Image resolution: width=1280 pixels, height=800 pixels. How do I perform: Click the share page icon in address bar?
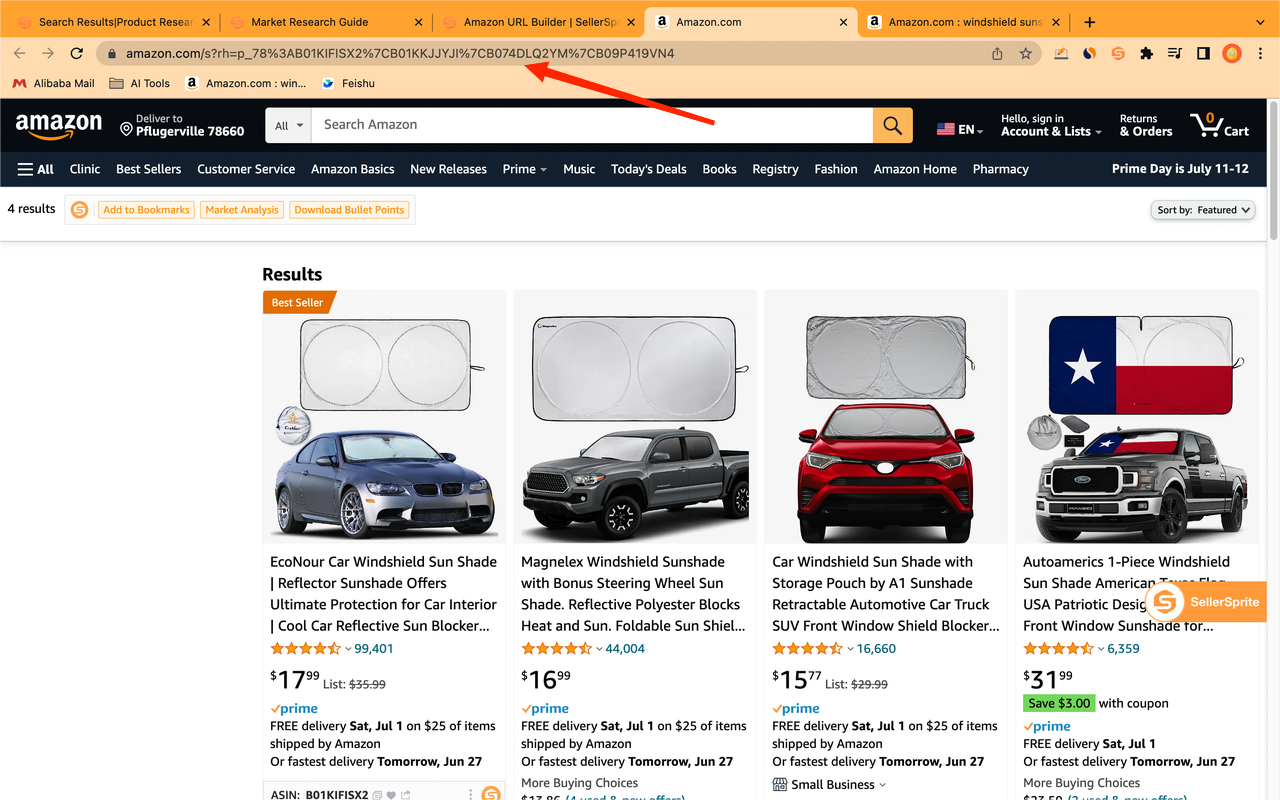click(997, 53)
